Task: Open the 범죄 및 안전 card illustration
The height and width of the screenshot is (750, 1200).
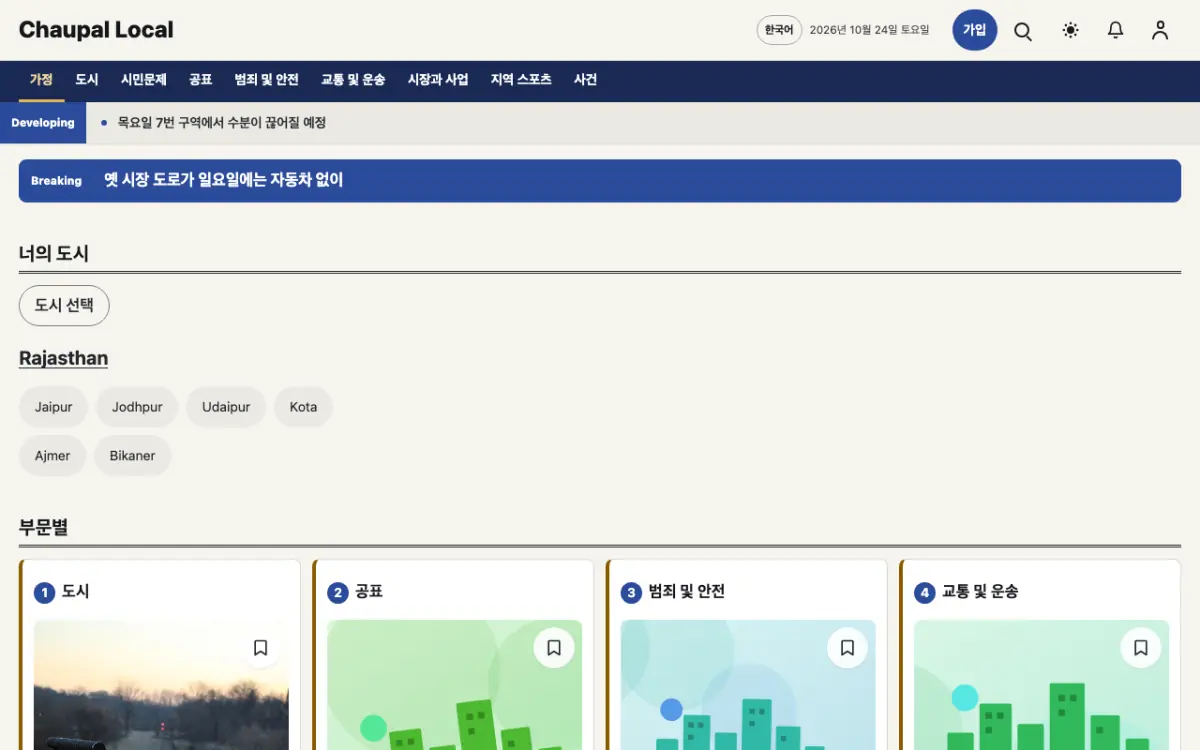Action: pyautogui.click(x=748, y=685)
